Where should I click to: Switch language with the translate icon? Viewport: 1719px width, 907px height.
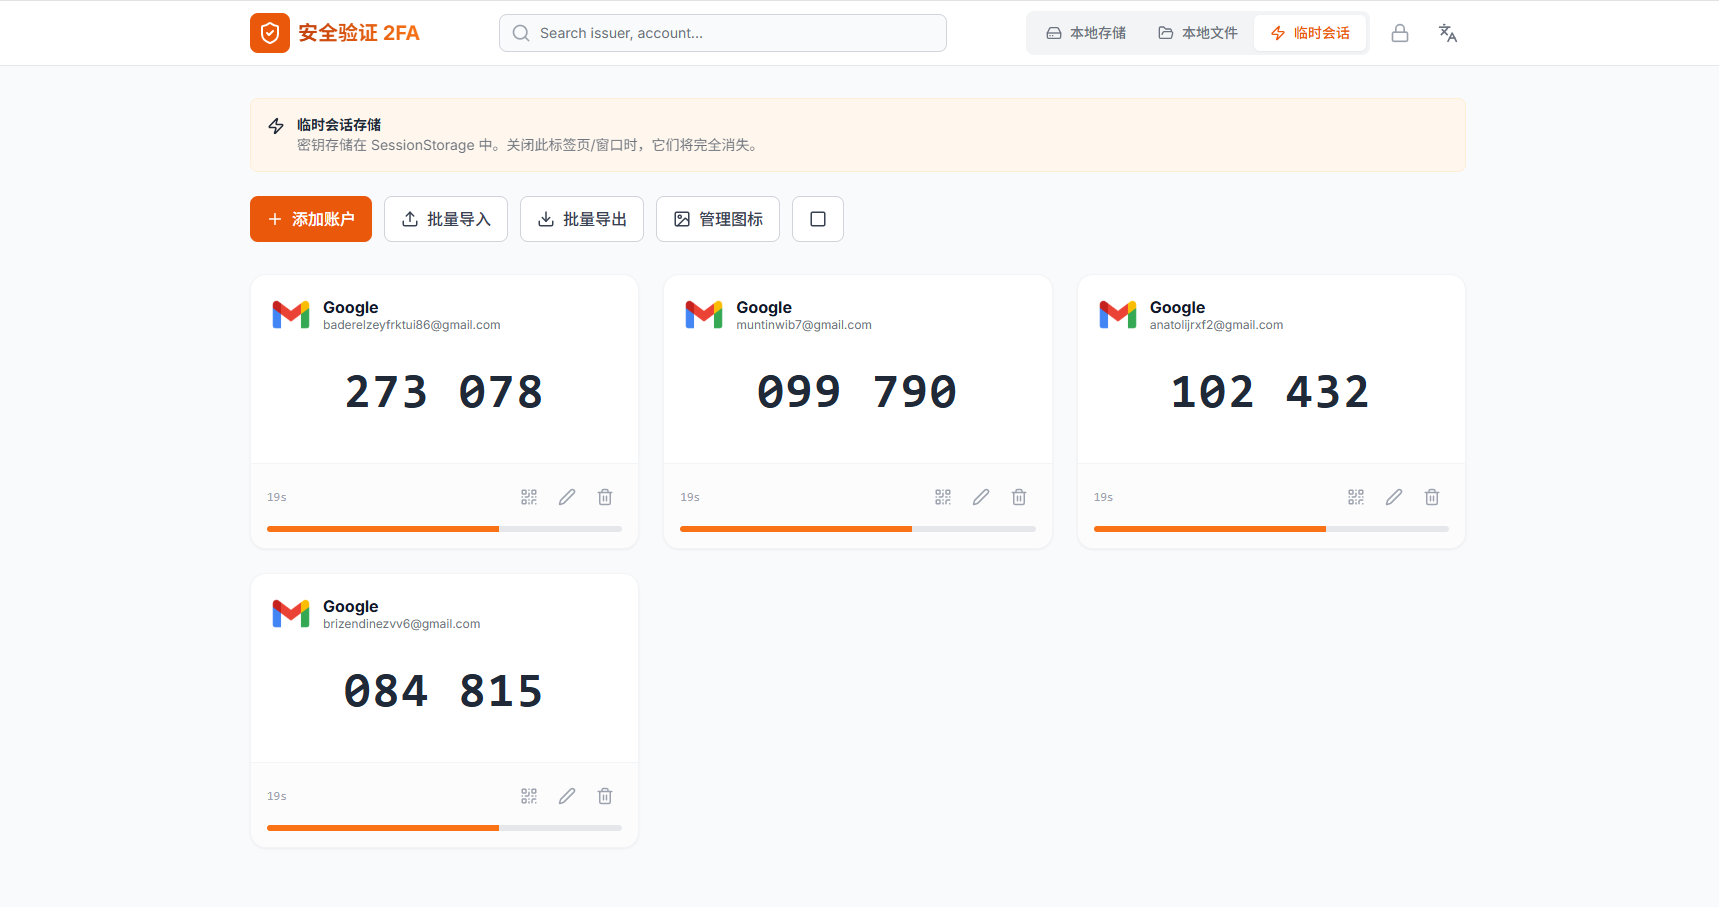(x=1447, y=33)
